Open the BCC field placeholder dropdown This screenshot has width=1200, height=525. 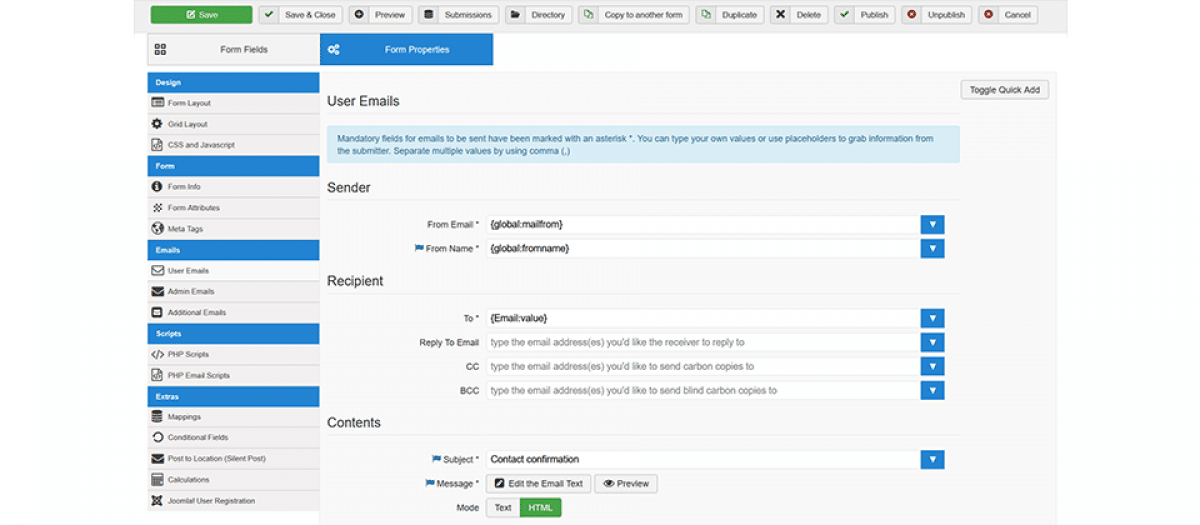point(932,391)
